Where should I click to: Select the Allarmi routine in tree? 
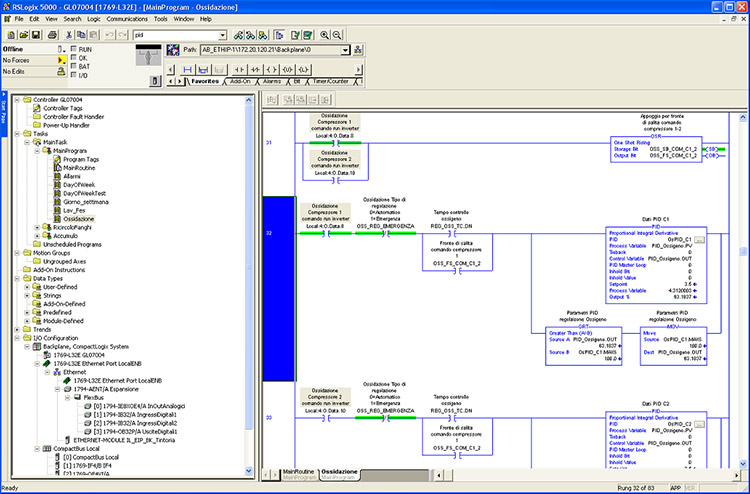[71, 176]
